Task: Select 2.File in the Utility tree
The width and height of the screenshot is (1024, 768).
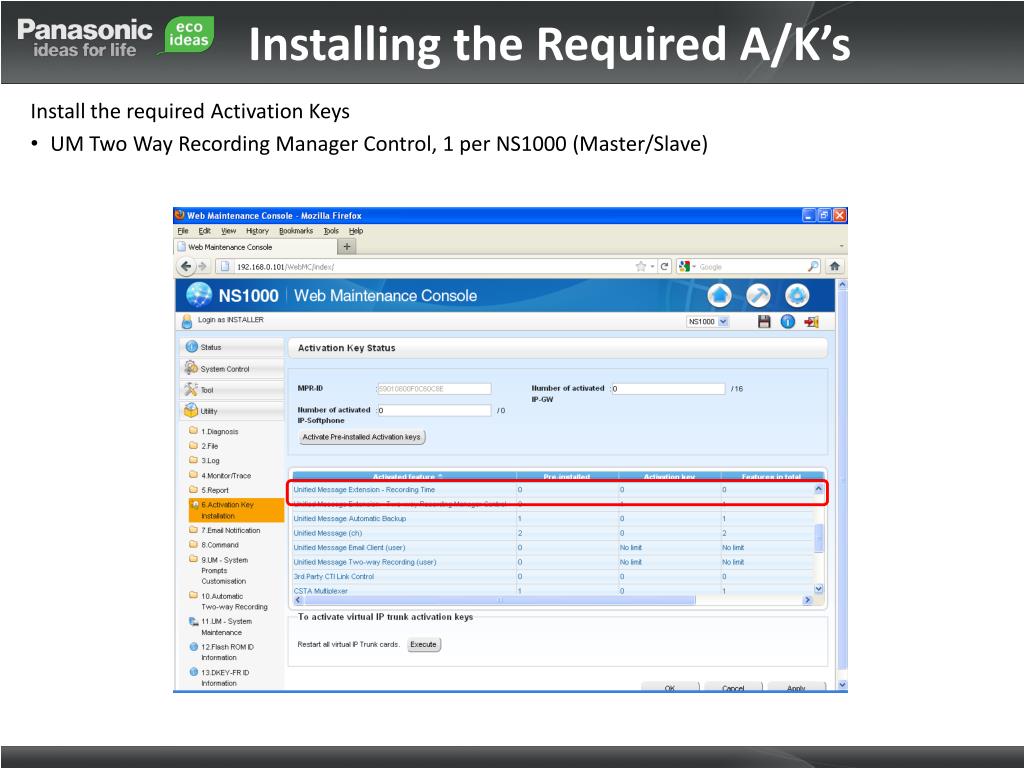Action: pos(210,446)
